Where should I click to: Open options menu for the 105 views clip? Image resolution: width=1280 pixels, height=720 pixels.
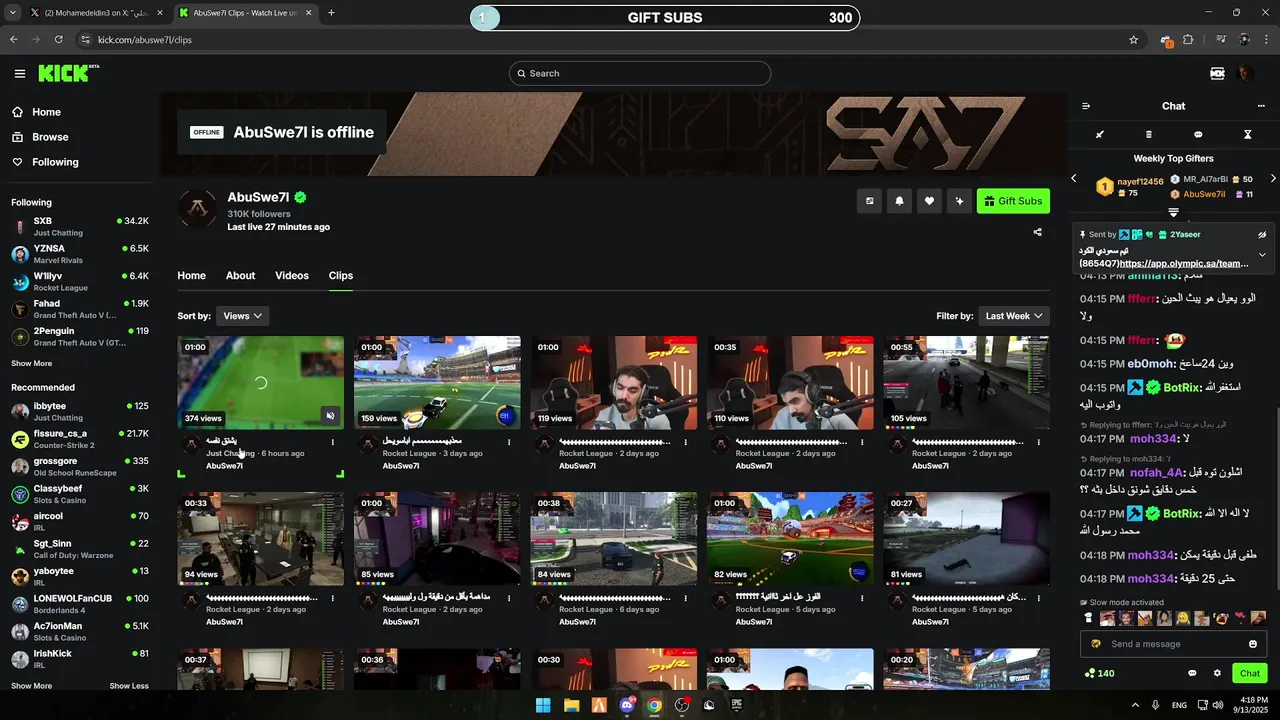(x=1039, y=442)
